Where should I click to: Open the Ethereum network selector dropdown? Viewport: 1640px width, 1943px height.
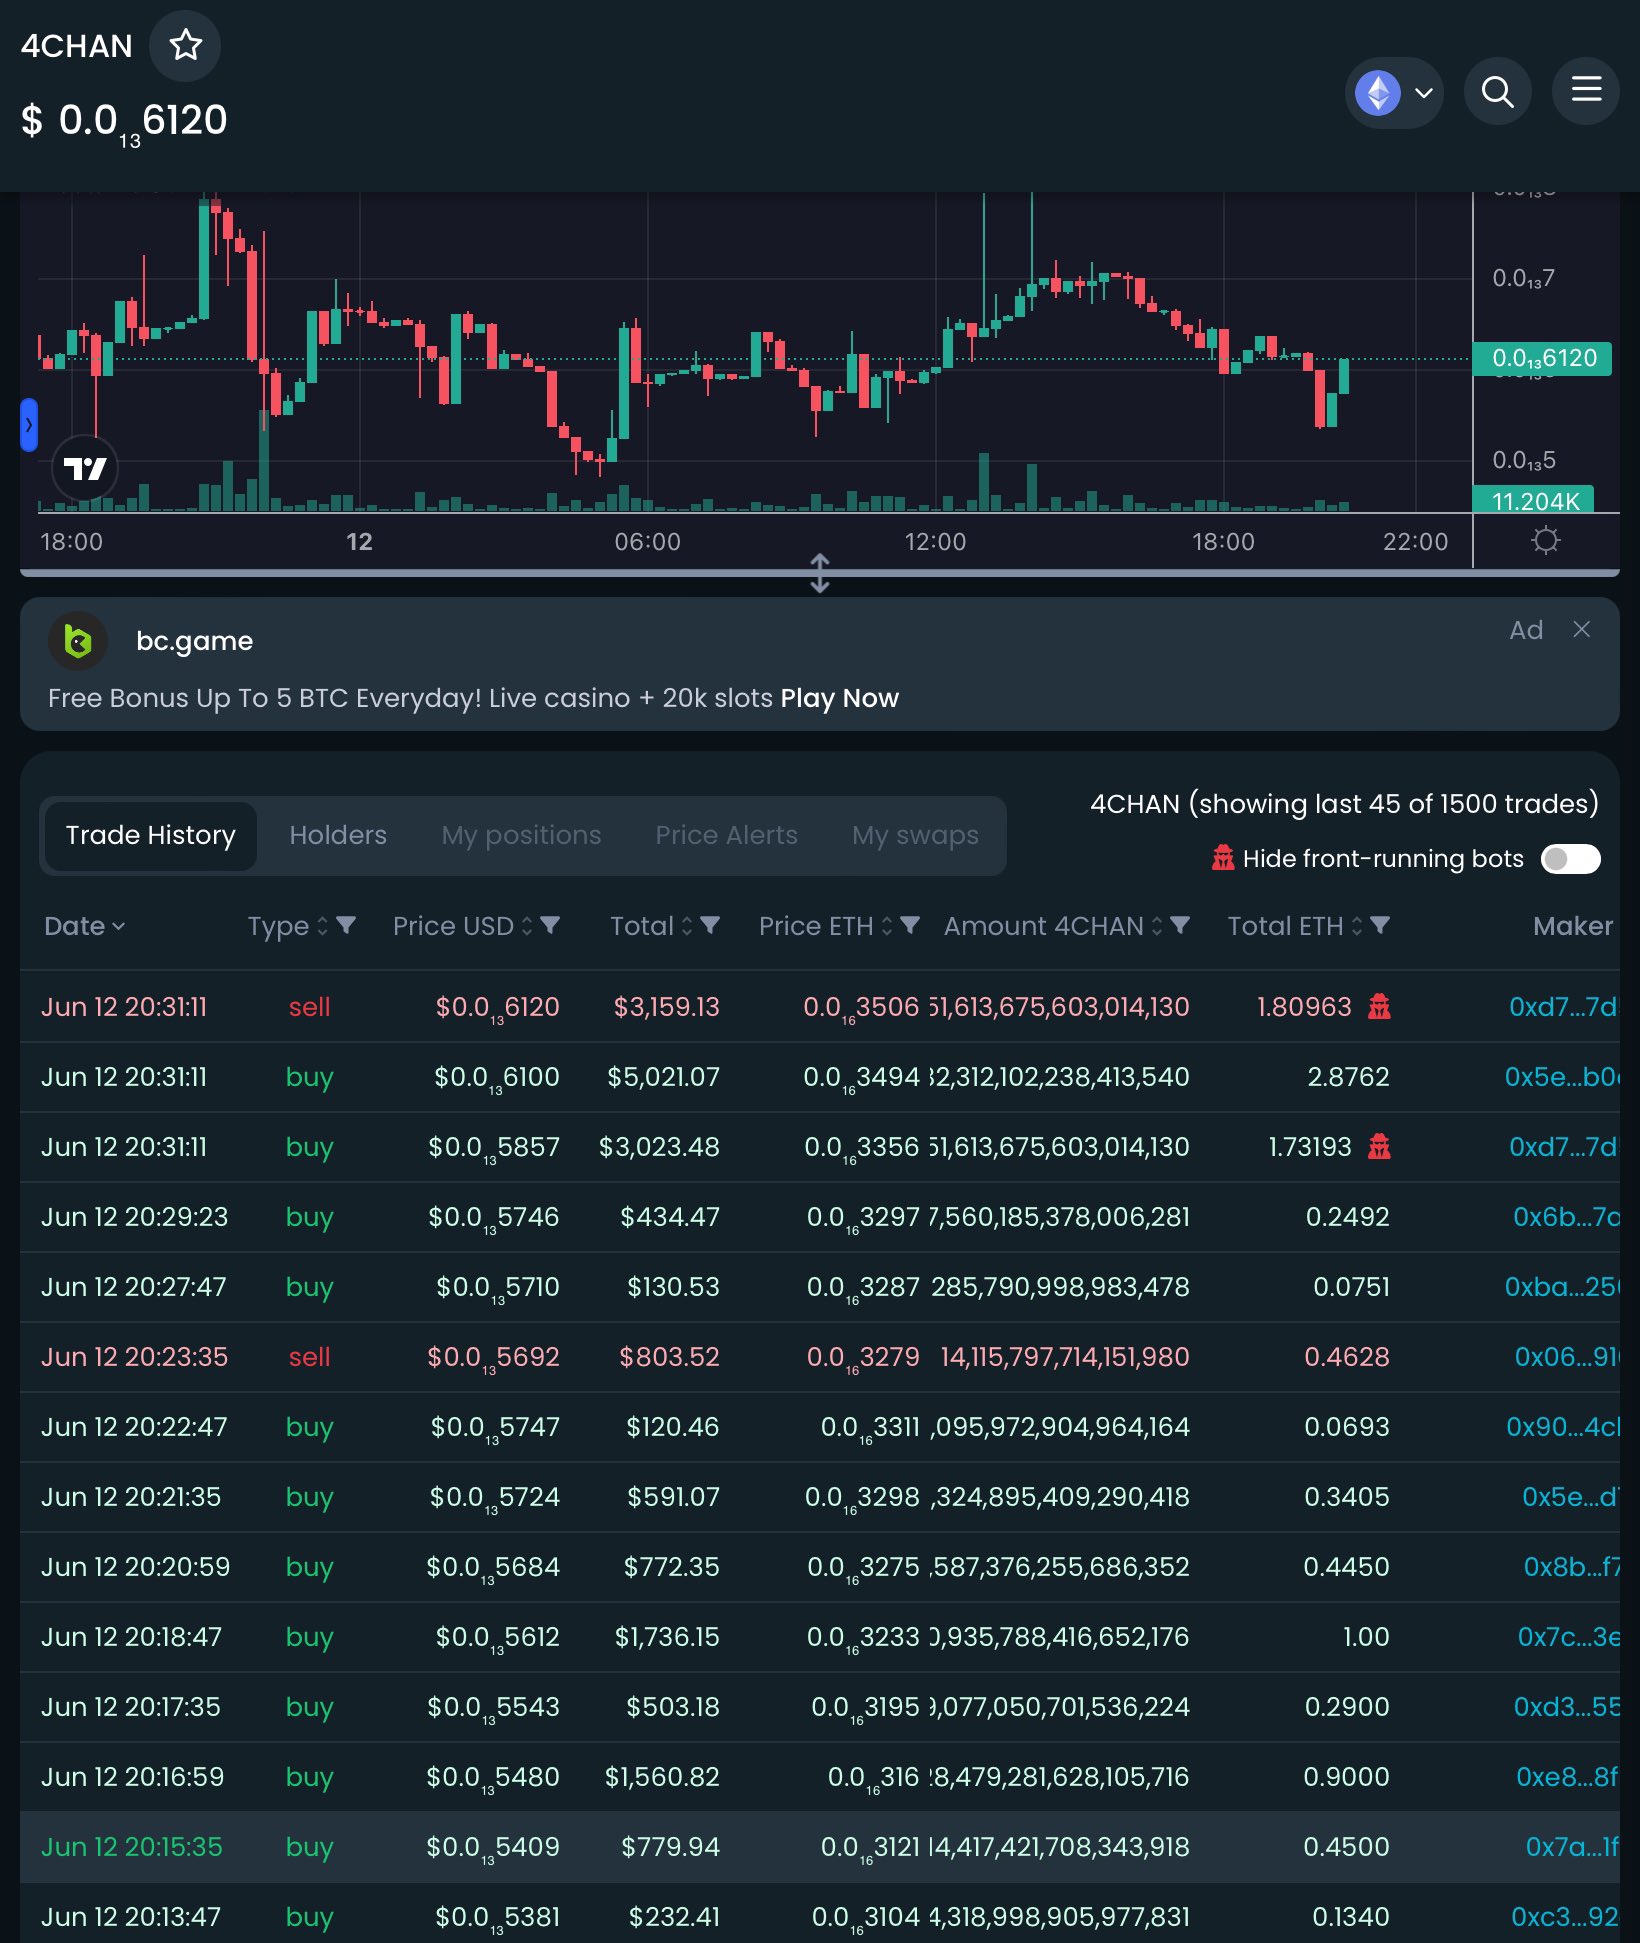click(x=1394, y=93)
